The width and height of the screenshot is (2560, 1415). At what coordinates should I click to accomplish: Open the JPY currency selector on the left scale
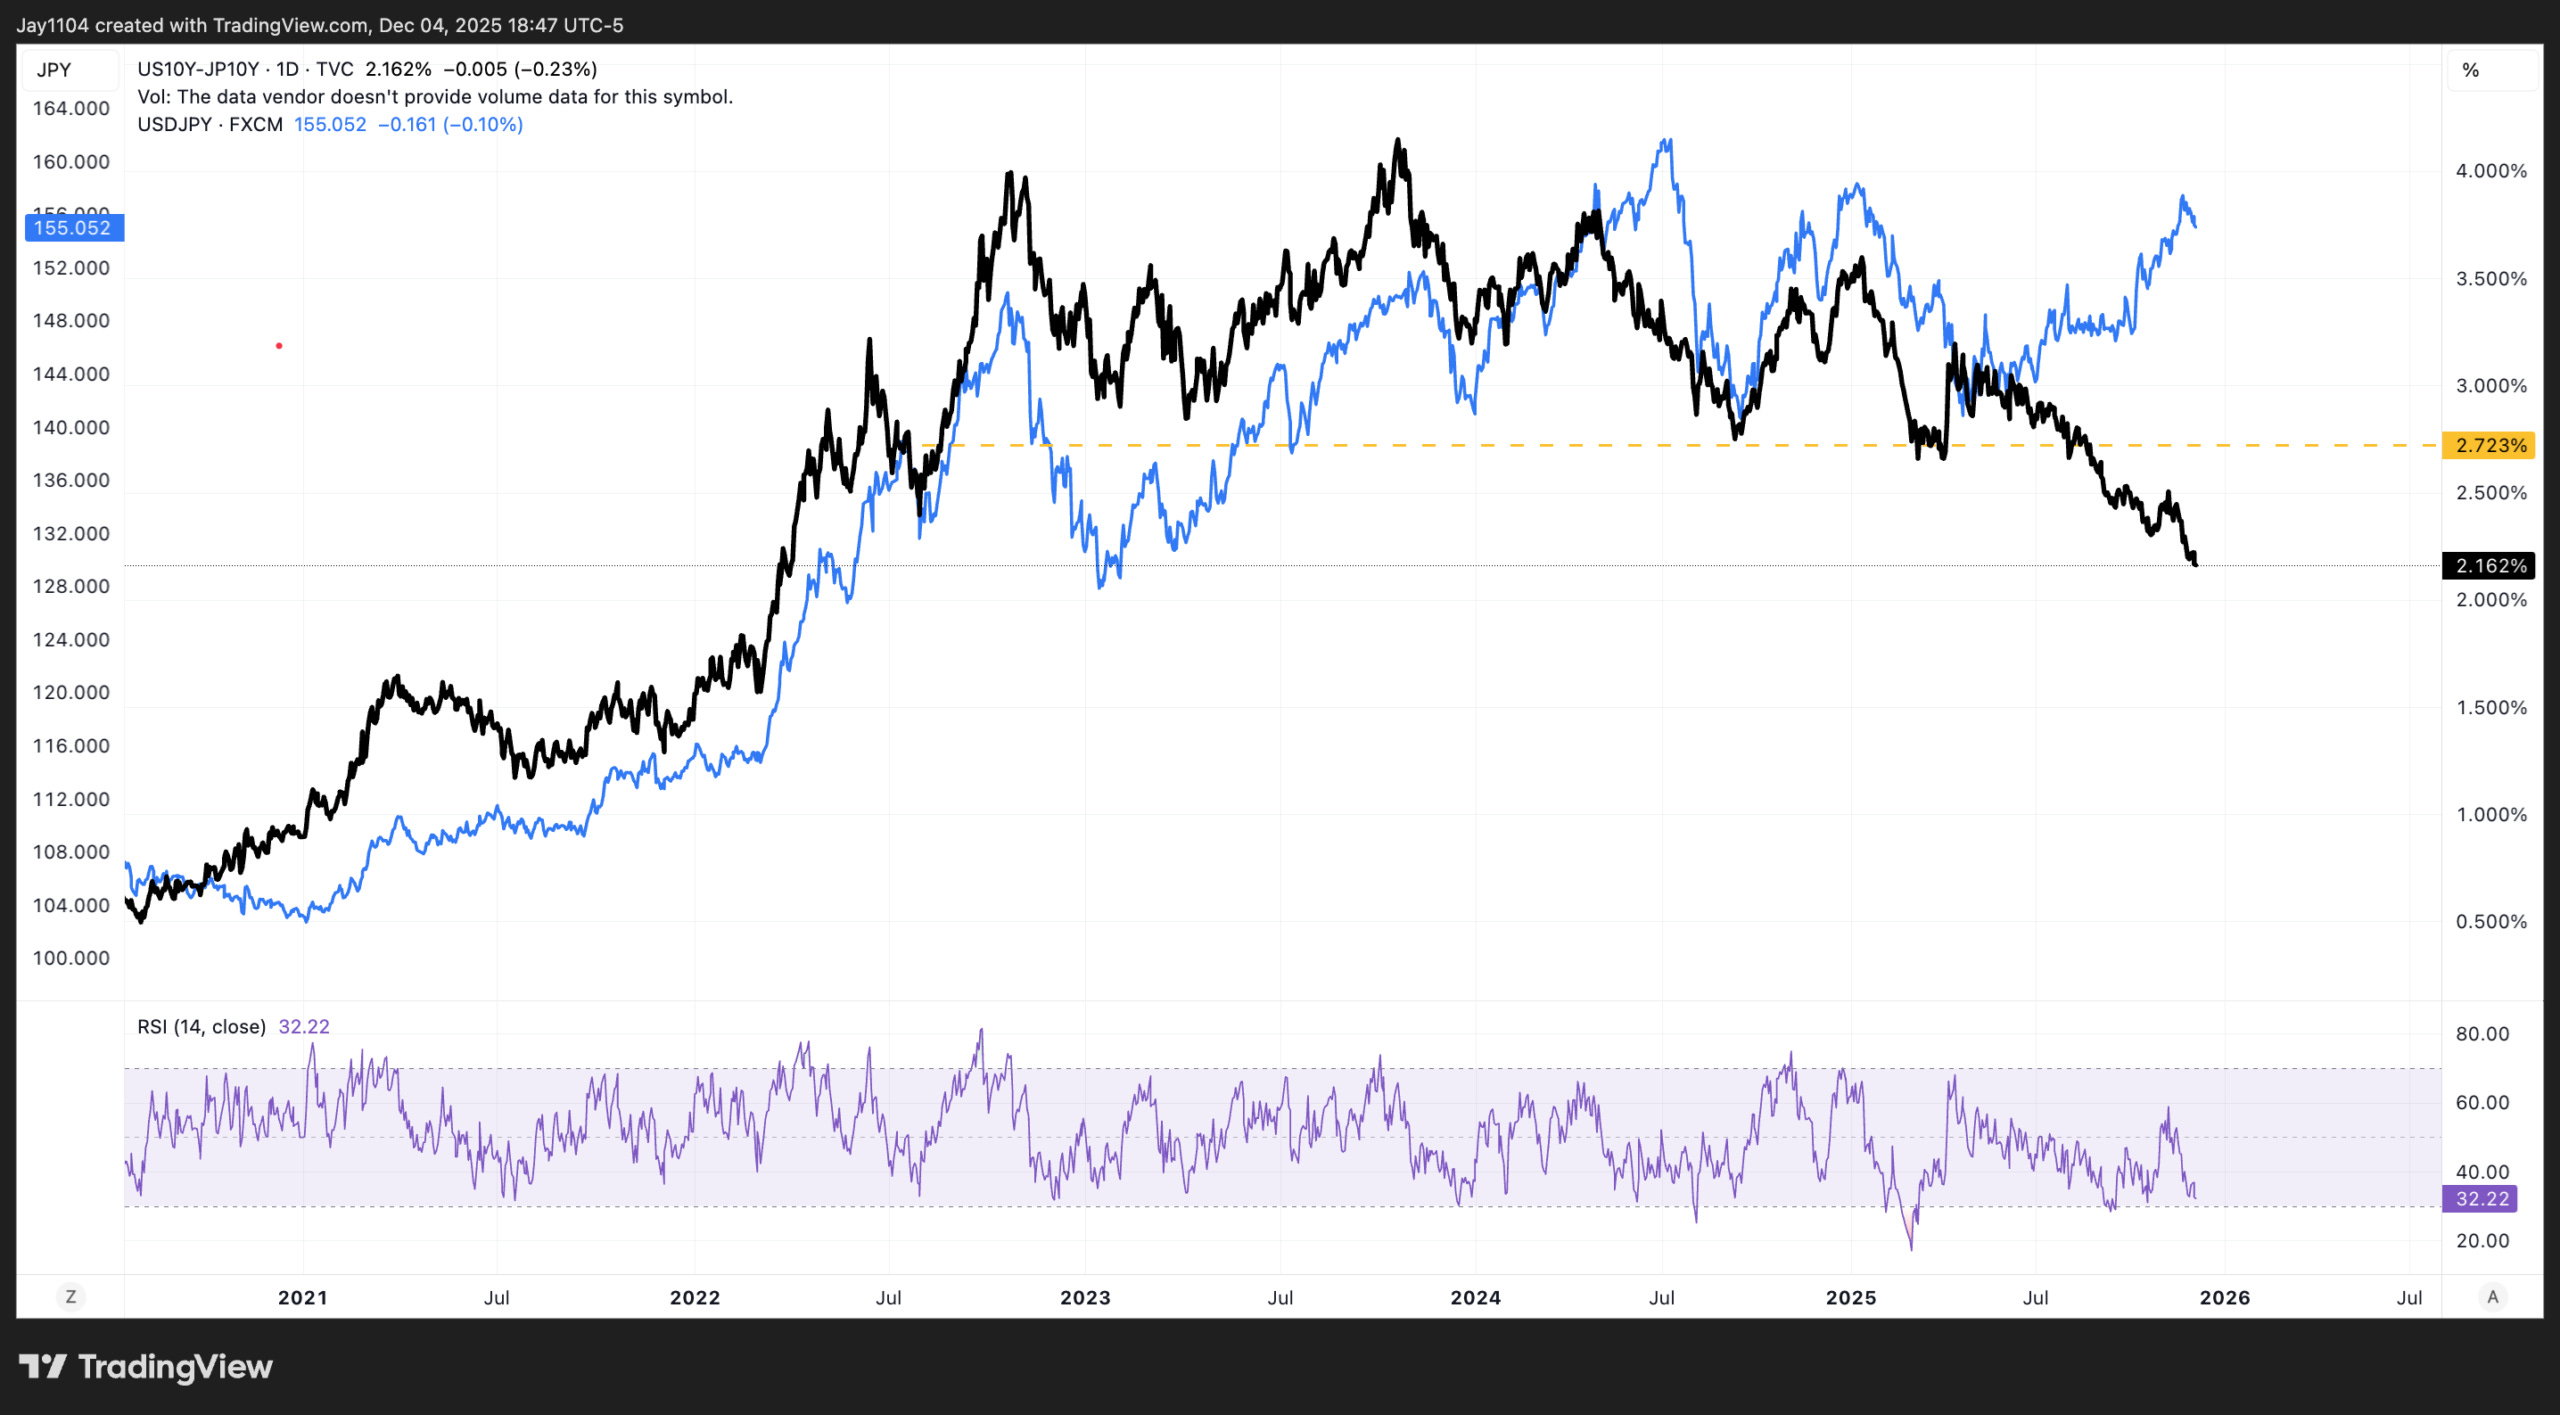(x=54, y=70)
